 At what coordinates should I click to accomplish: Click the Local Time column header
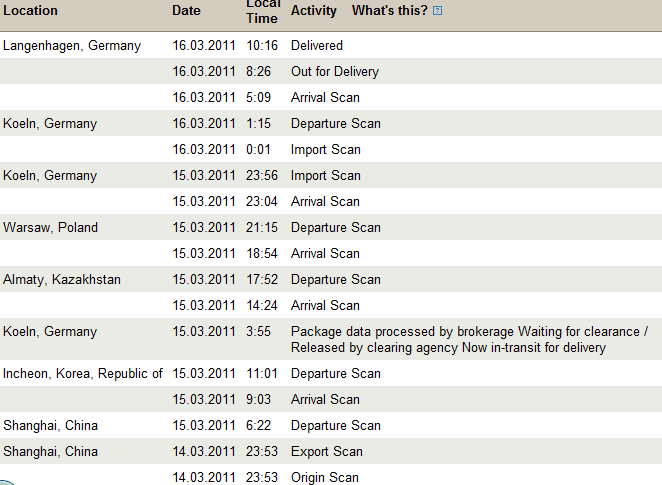pos(263,11)
